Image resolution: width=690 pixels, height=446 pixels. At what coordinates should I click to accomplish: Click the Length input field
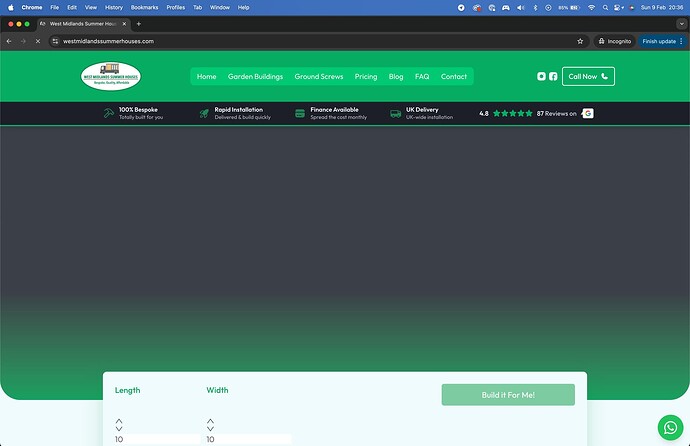click(157, 439)
